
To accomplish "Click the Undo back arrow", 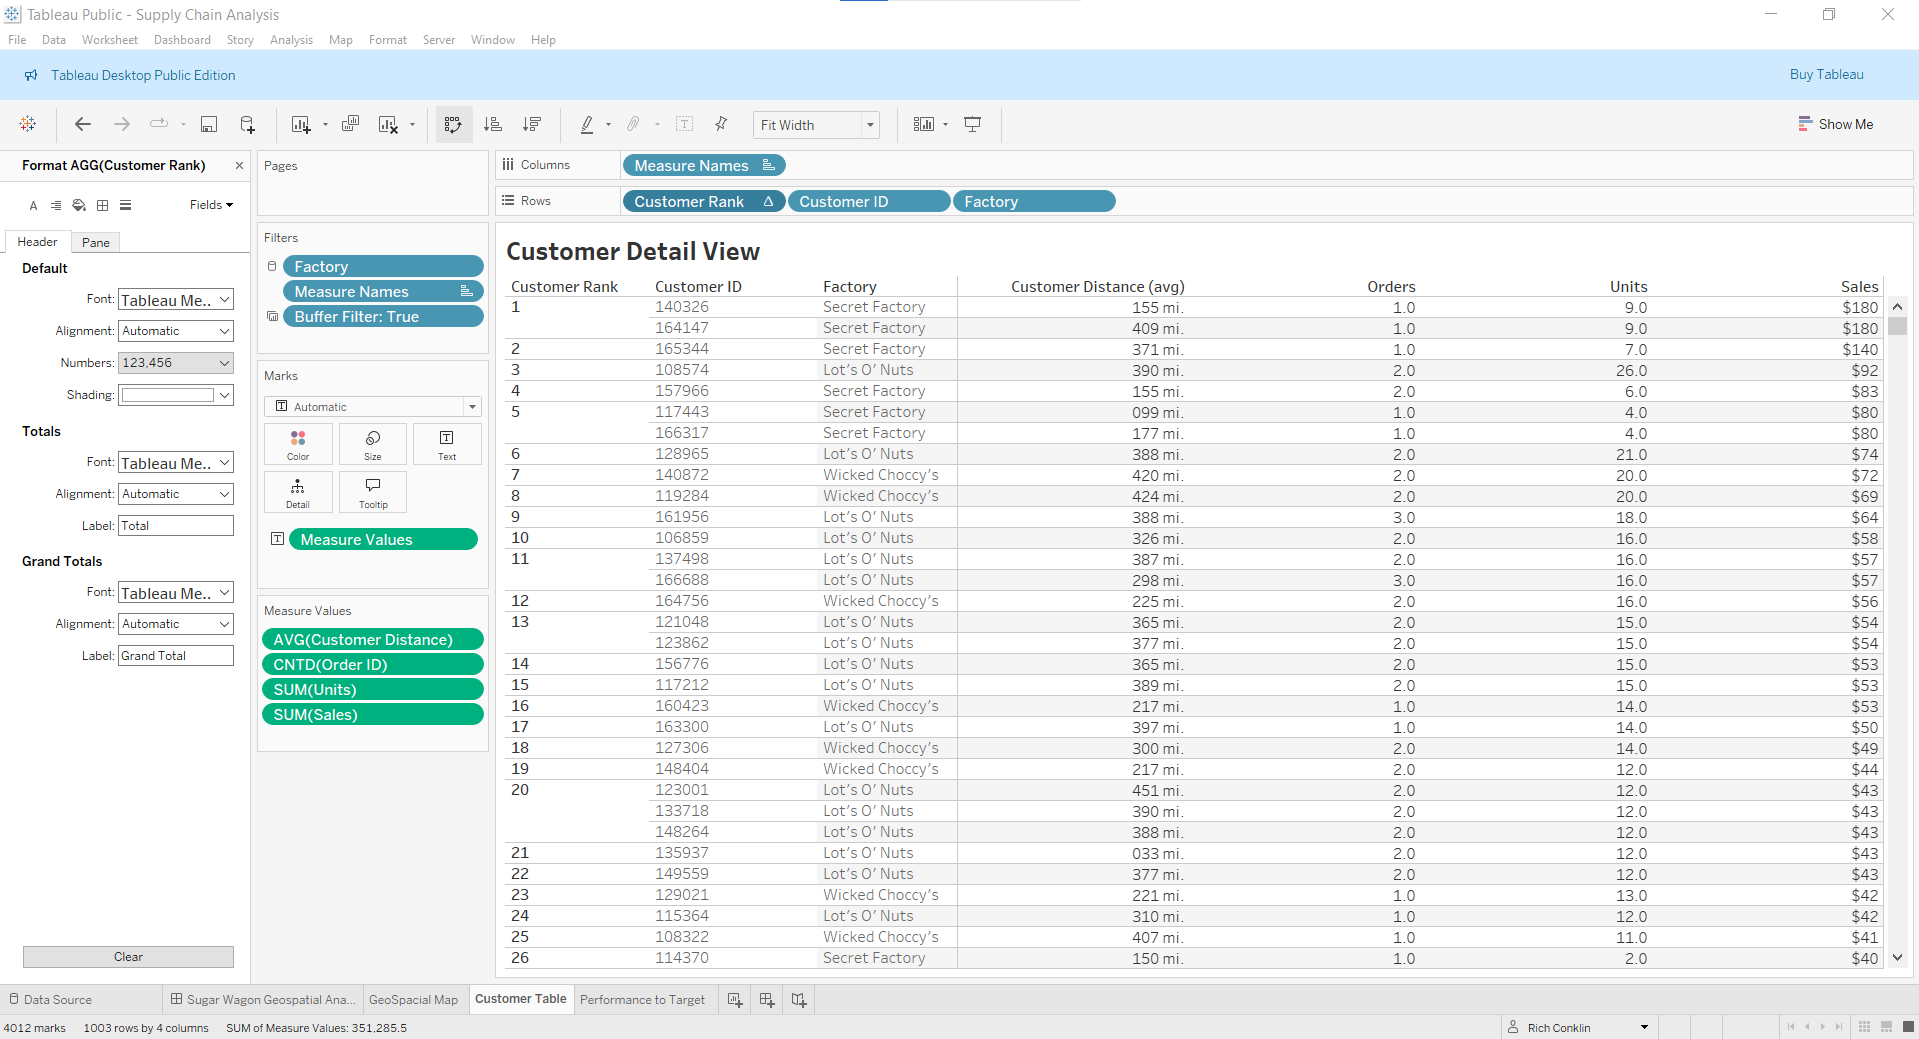I will point(83,124).
